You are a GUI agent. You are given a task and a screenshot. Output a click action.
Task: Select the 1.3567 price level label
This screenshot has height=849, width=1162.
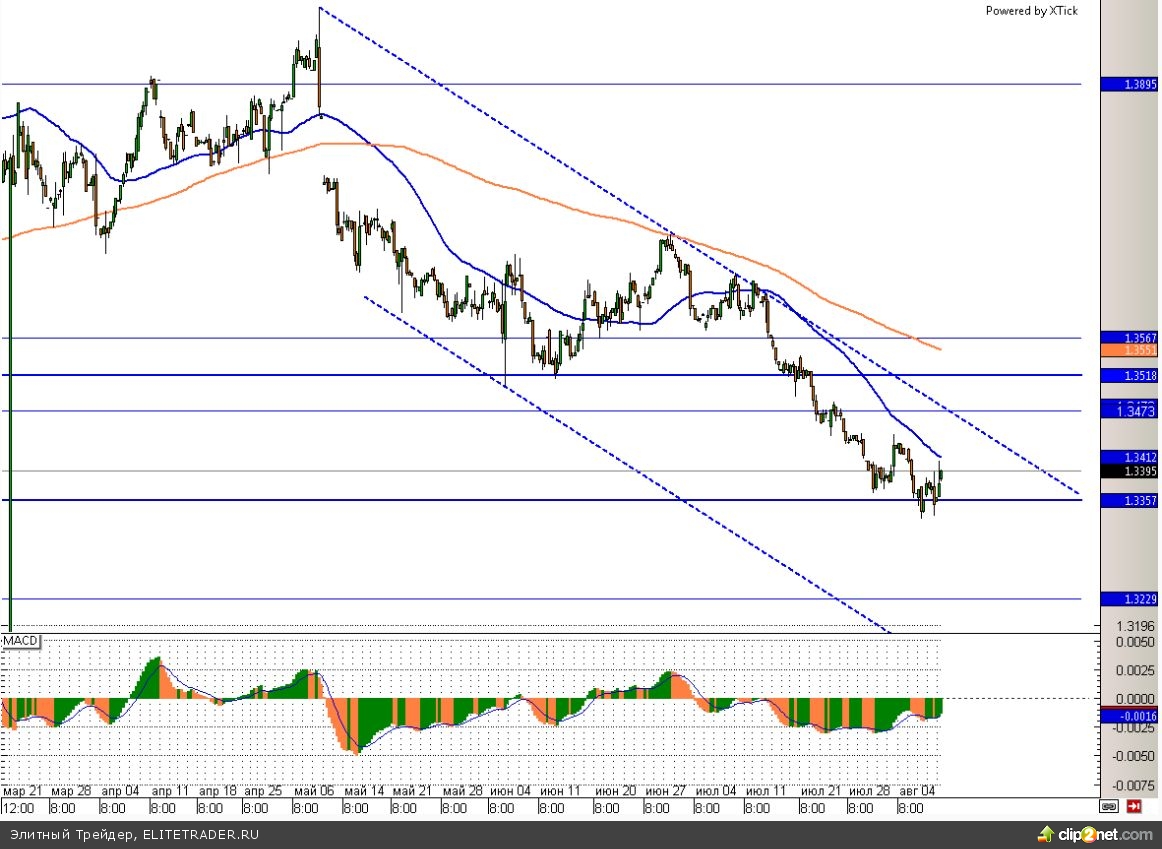(1128, 338)
